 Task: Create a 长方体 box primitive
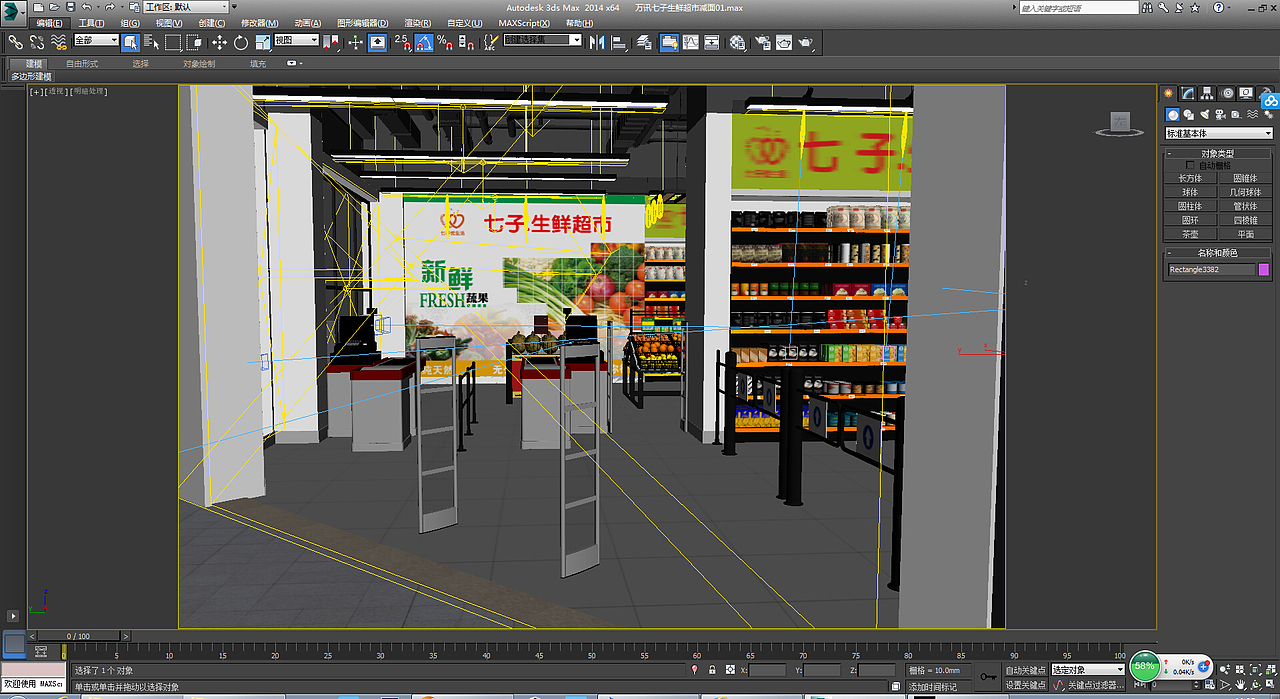click(1190, 178)
